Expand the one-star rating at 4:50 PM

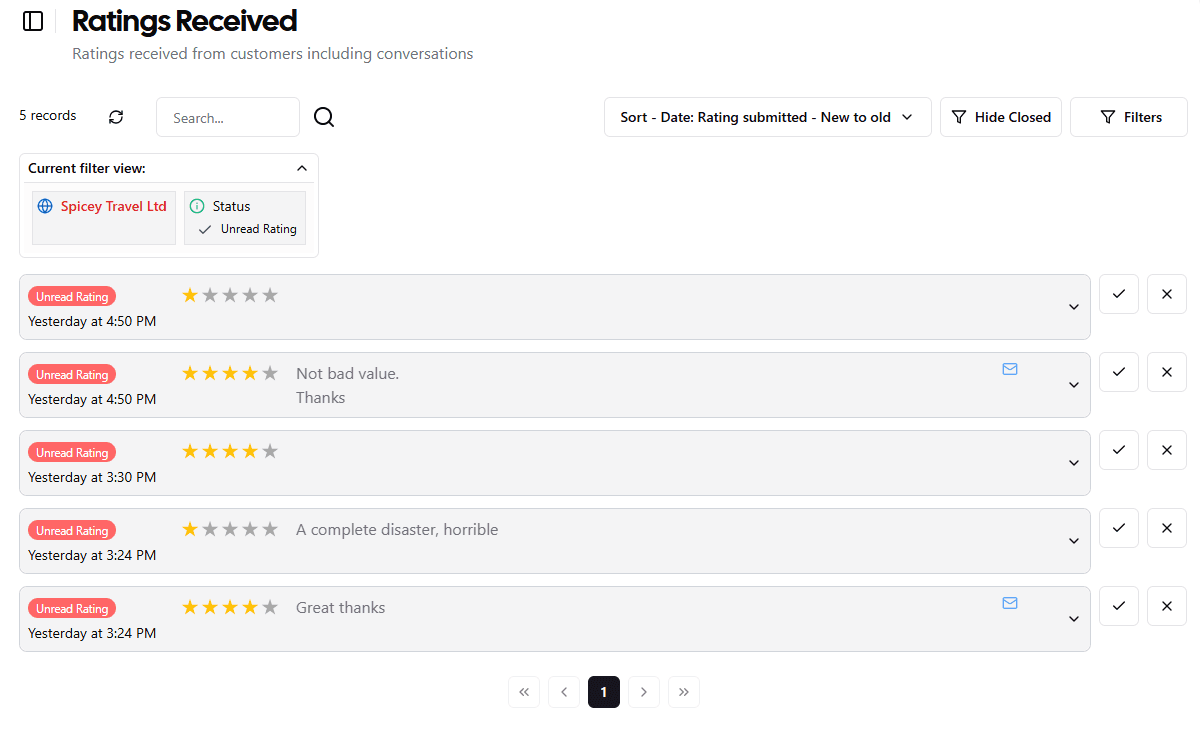click(x=1074, y=307)
